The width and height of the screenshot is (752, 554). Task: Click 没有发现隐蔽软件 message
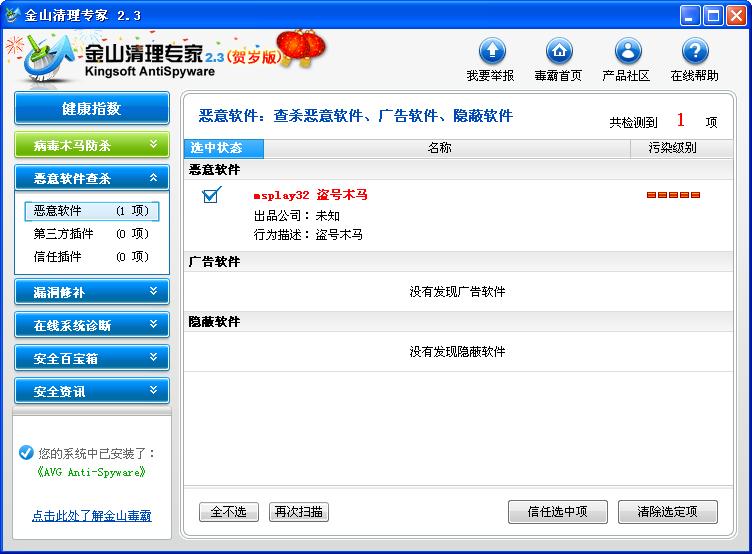click(457, 352)
